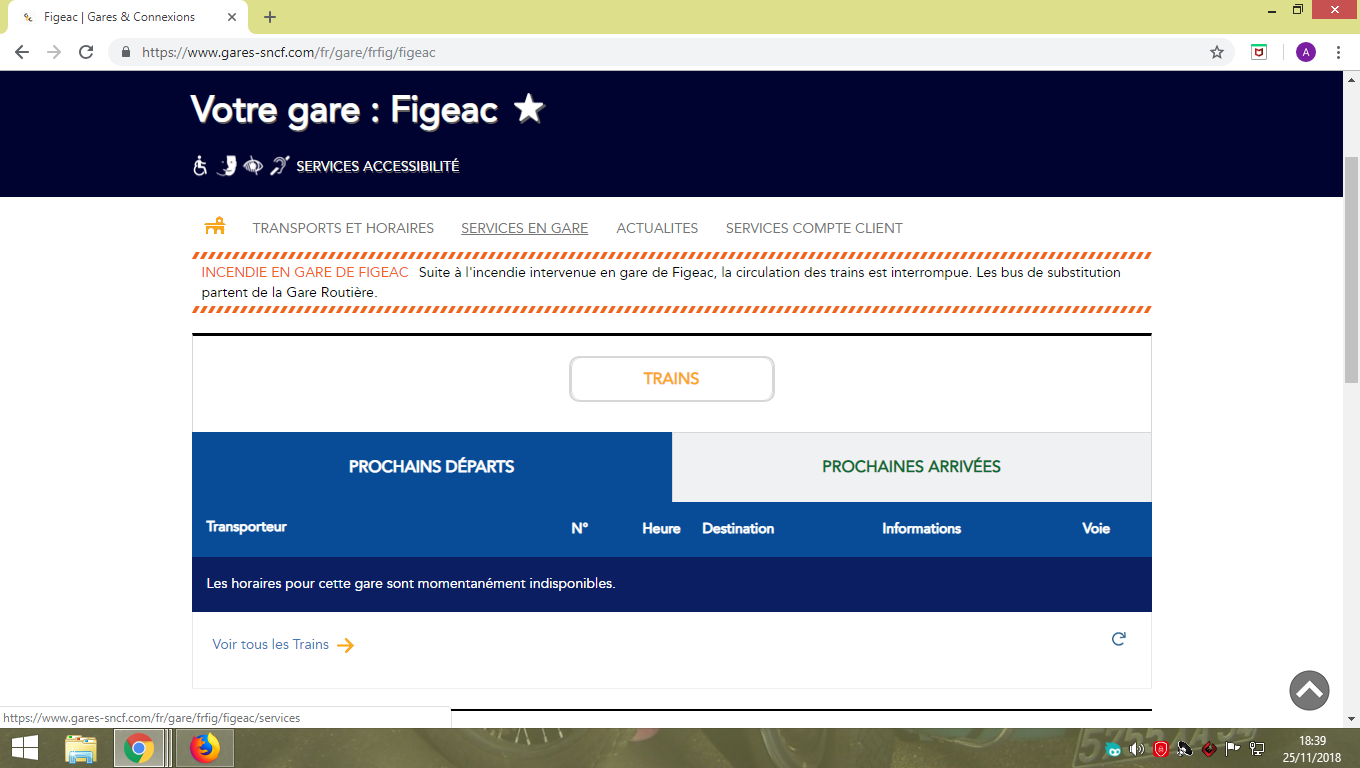Click the Action Center flag tray icon
This screenshot has height=768, width=1360.
tap(1233, 748)
